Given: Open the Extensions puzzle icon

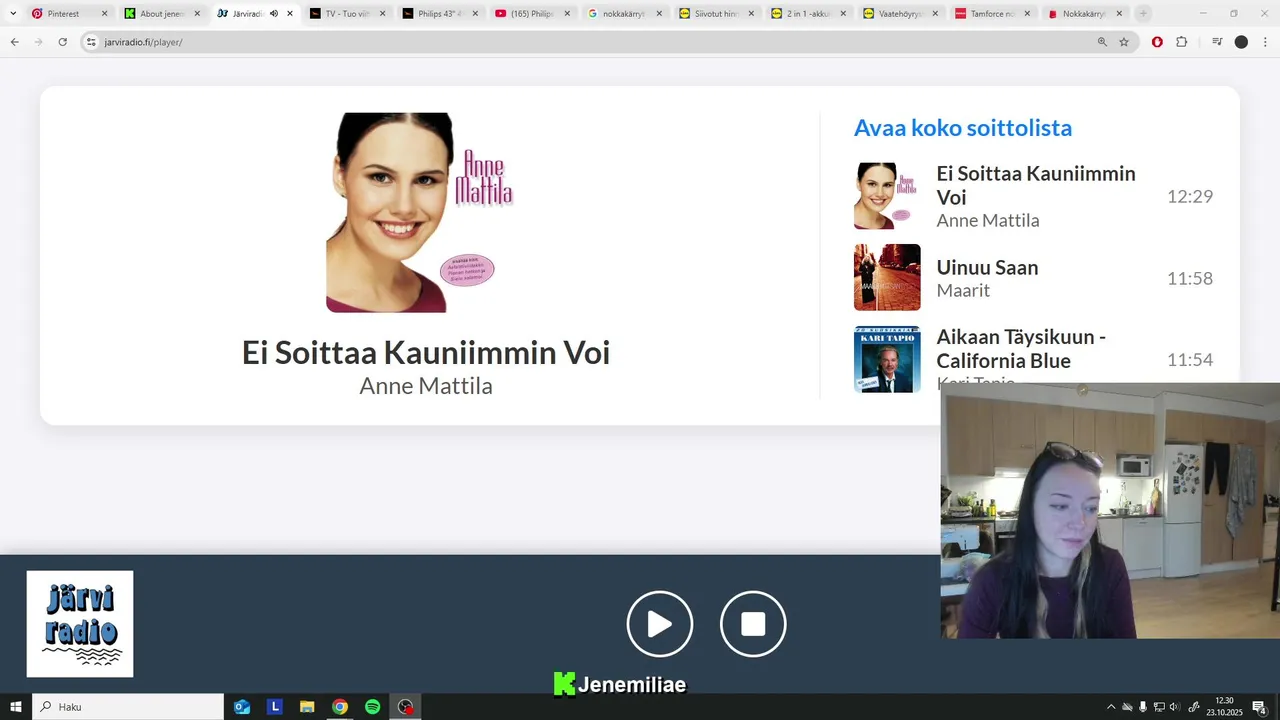Looking at the screenshot, I should (1181, 42).
